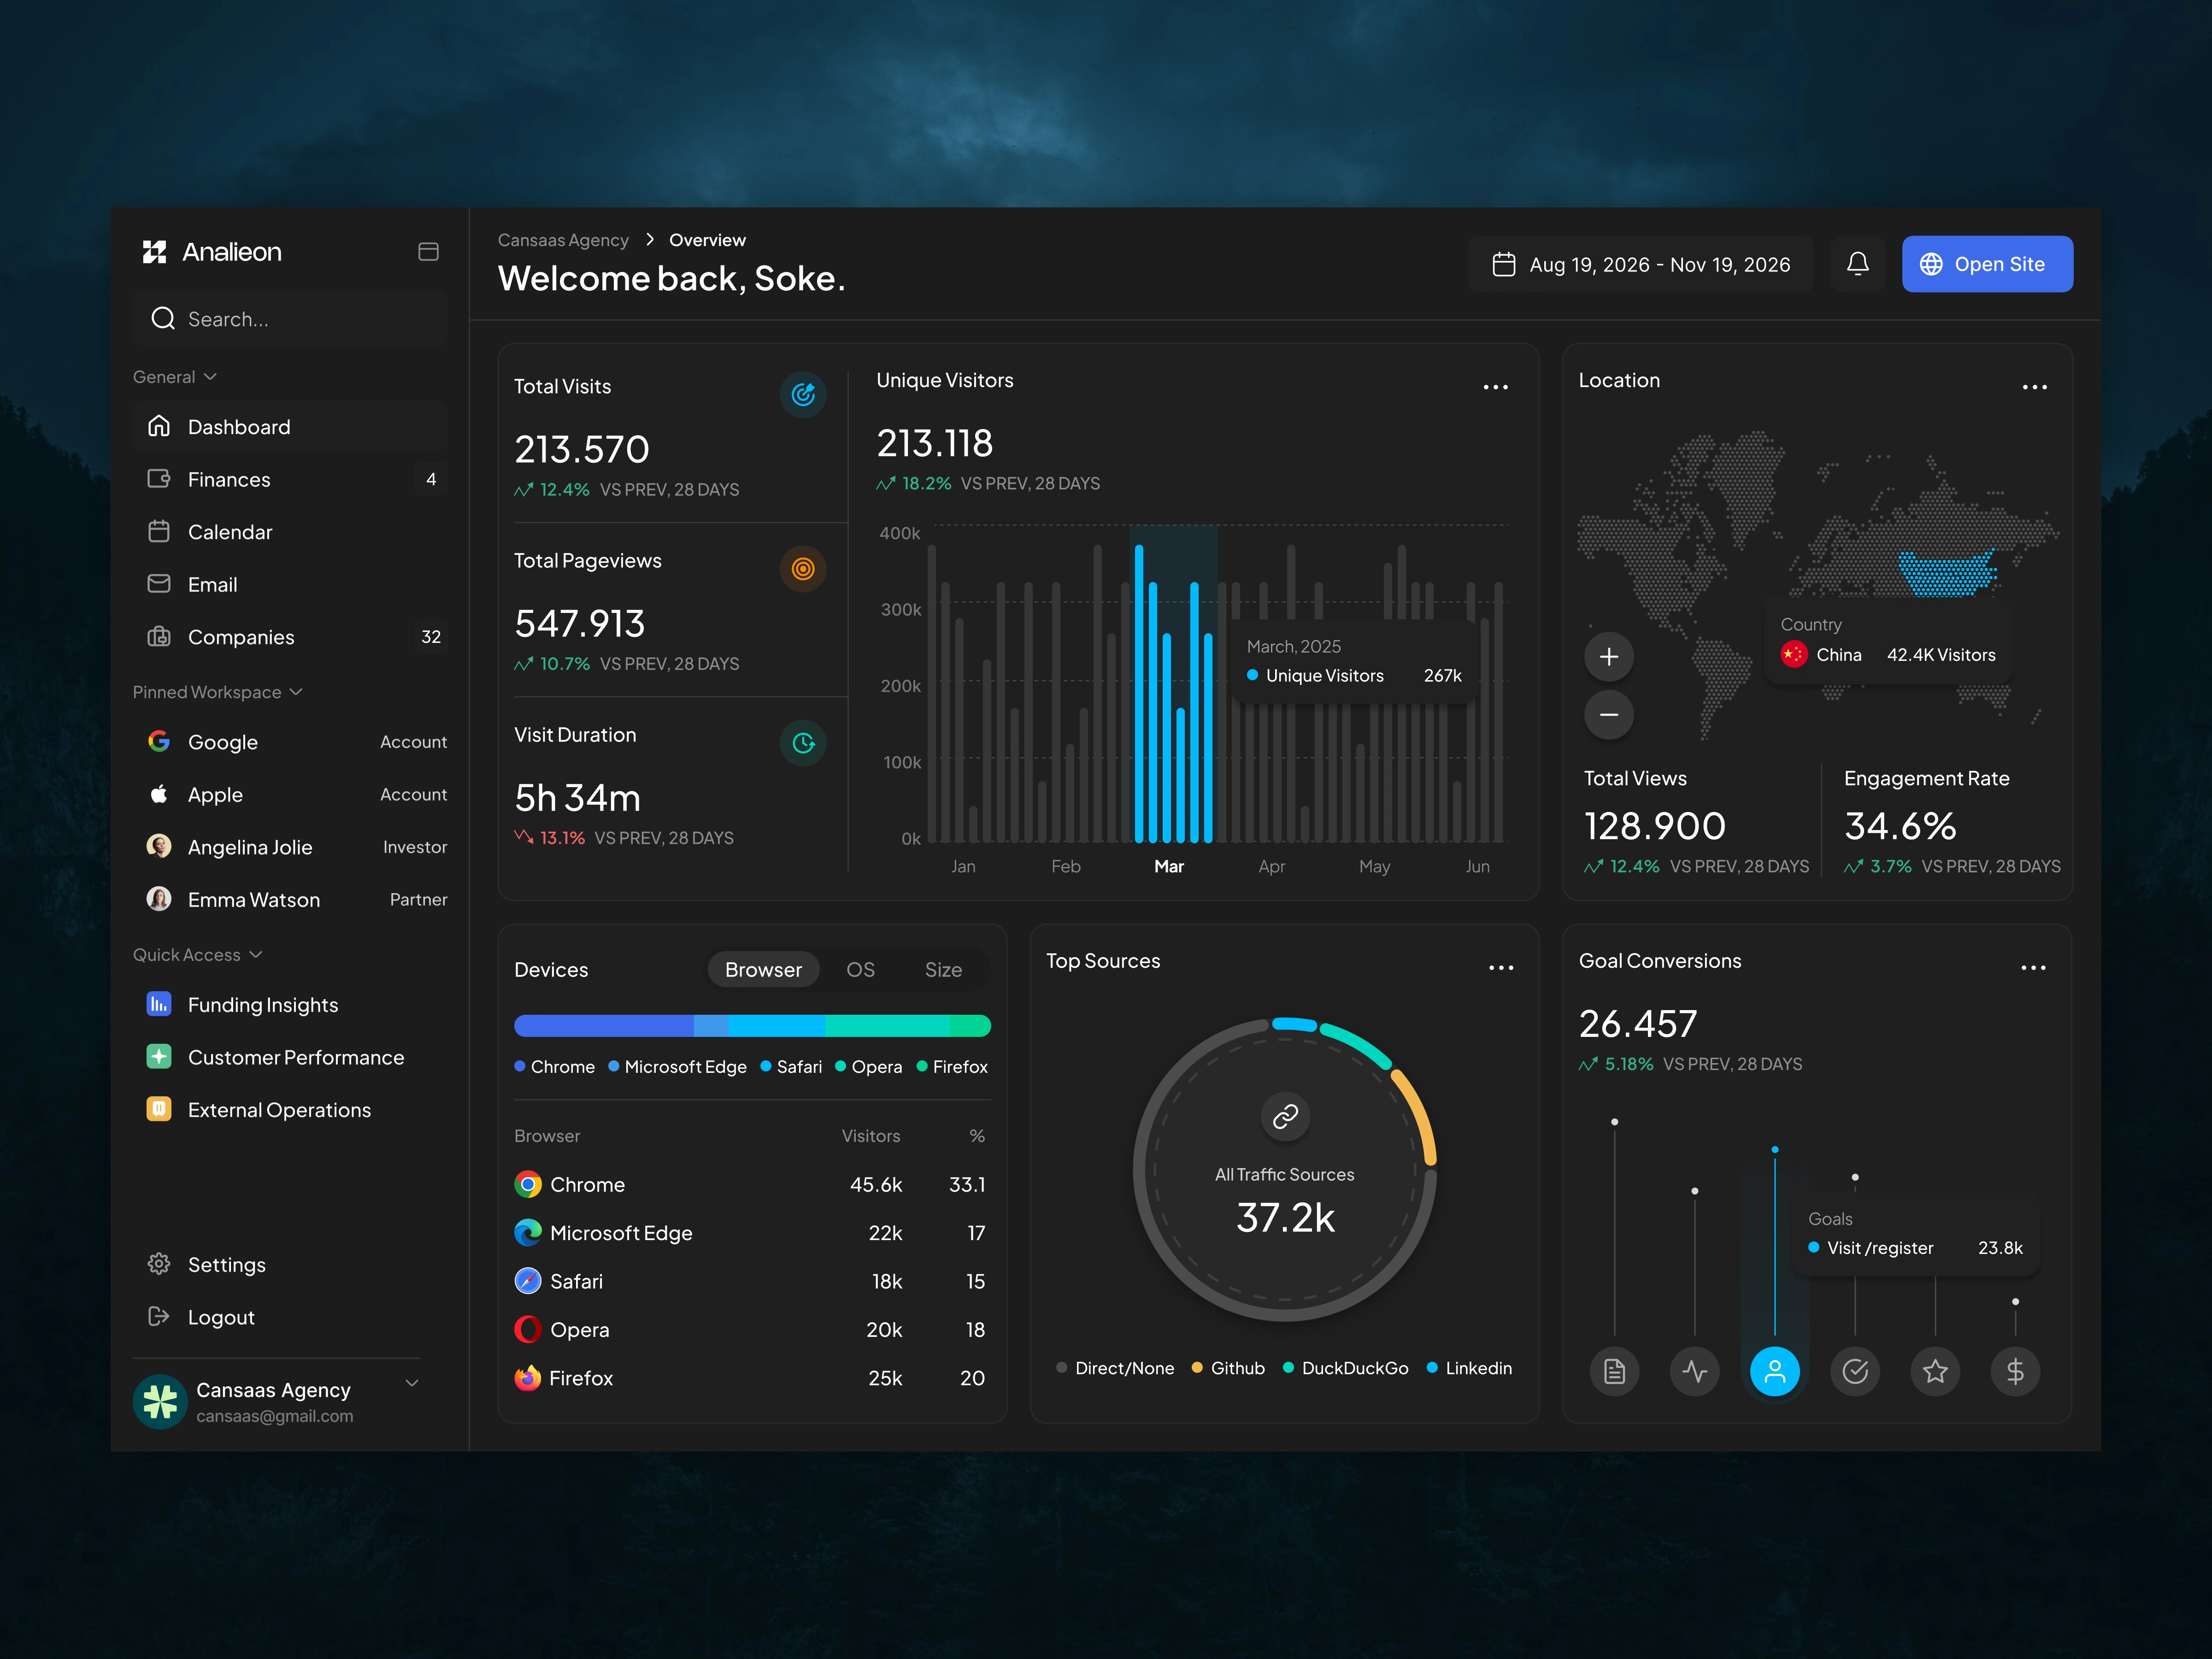Select the activity pulse goal icon
Viewport: 2212px width, 1659px height.
pos(1694,1371)
